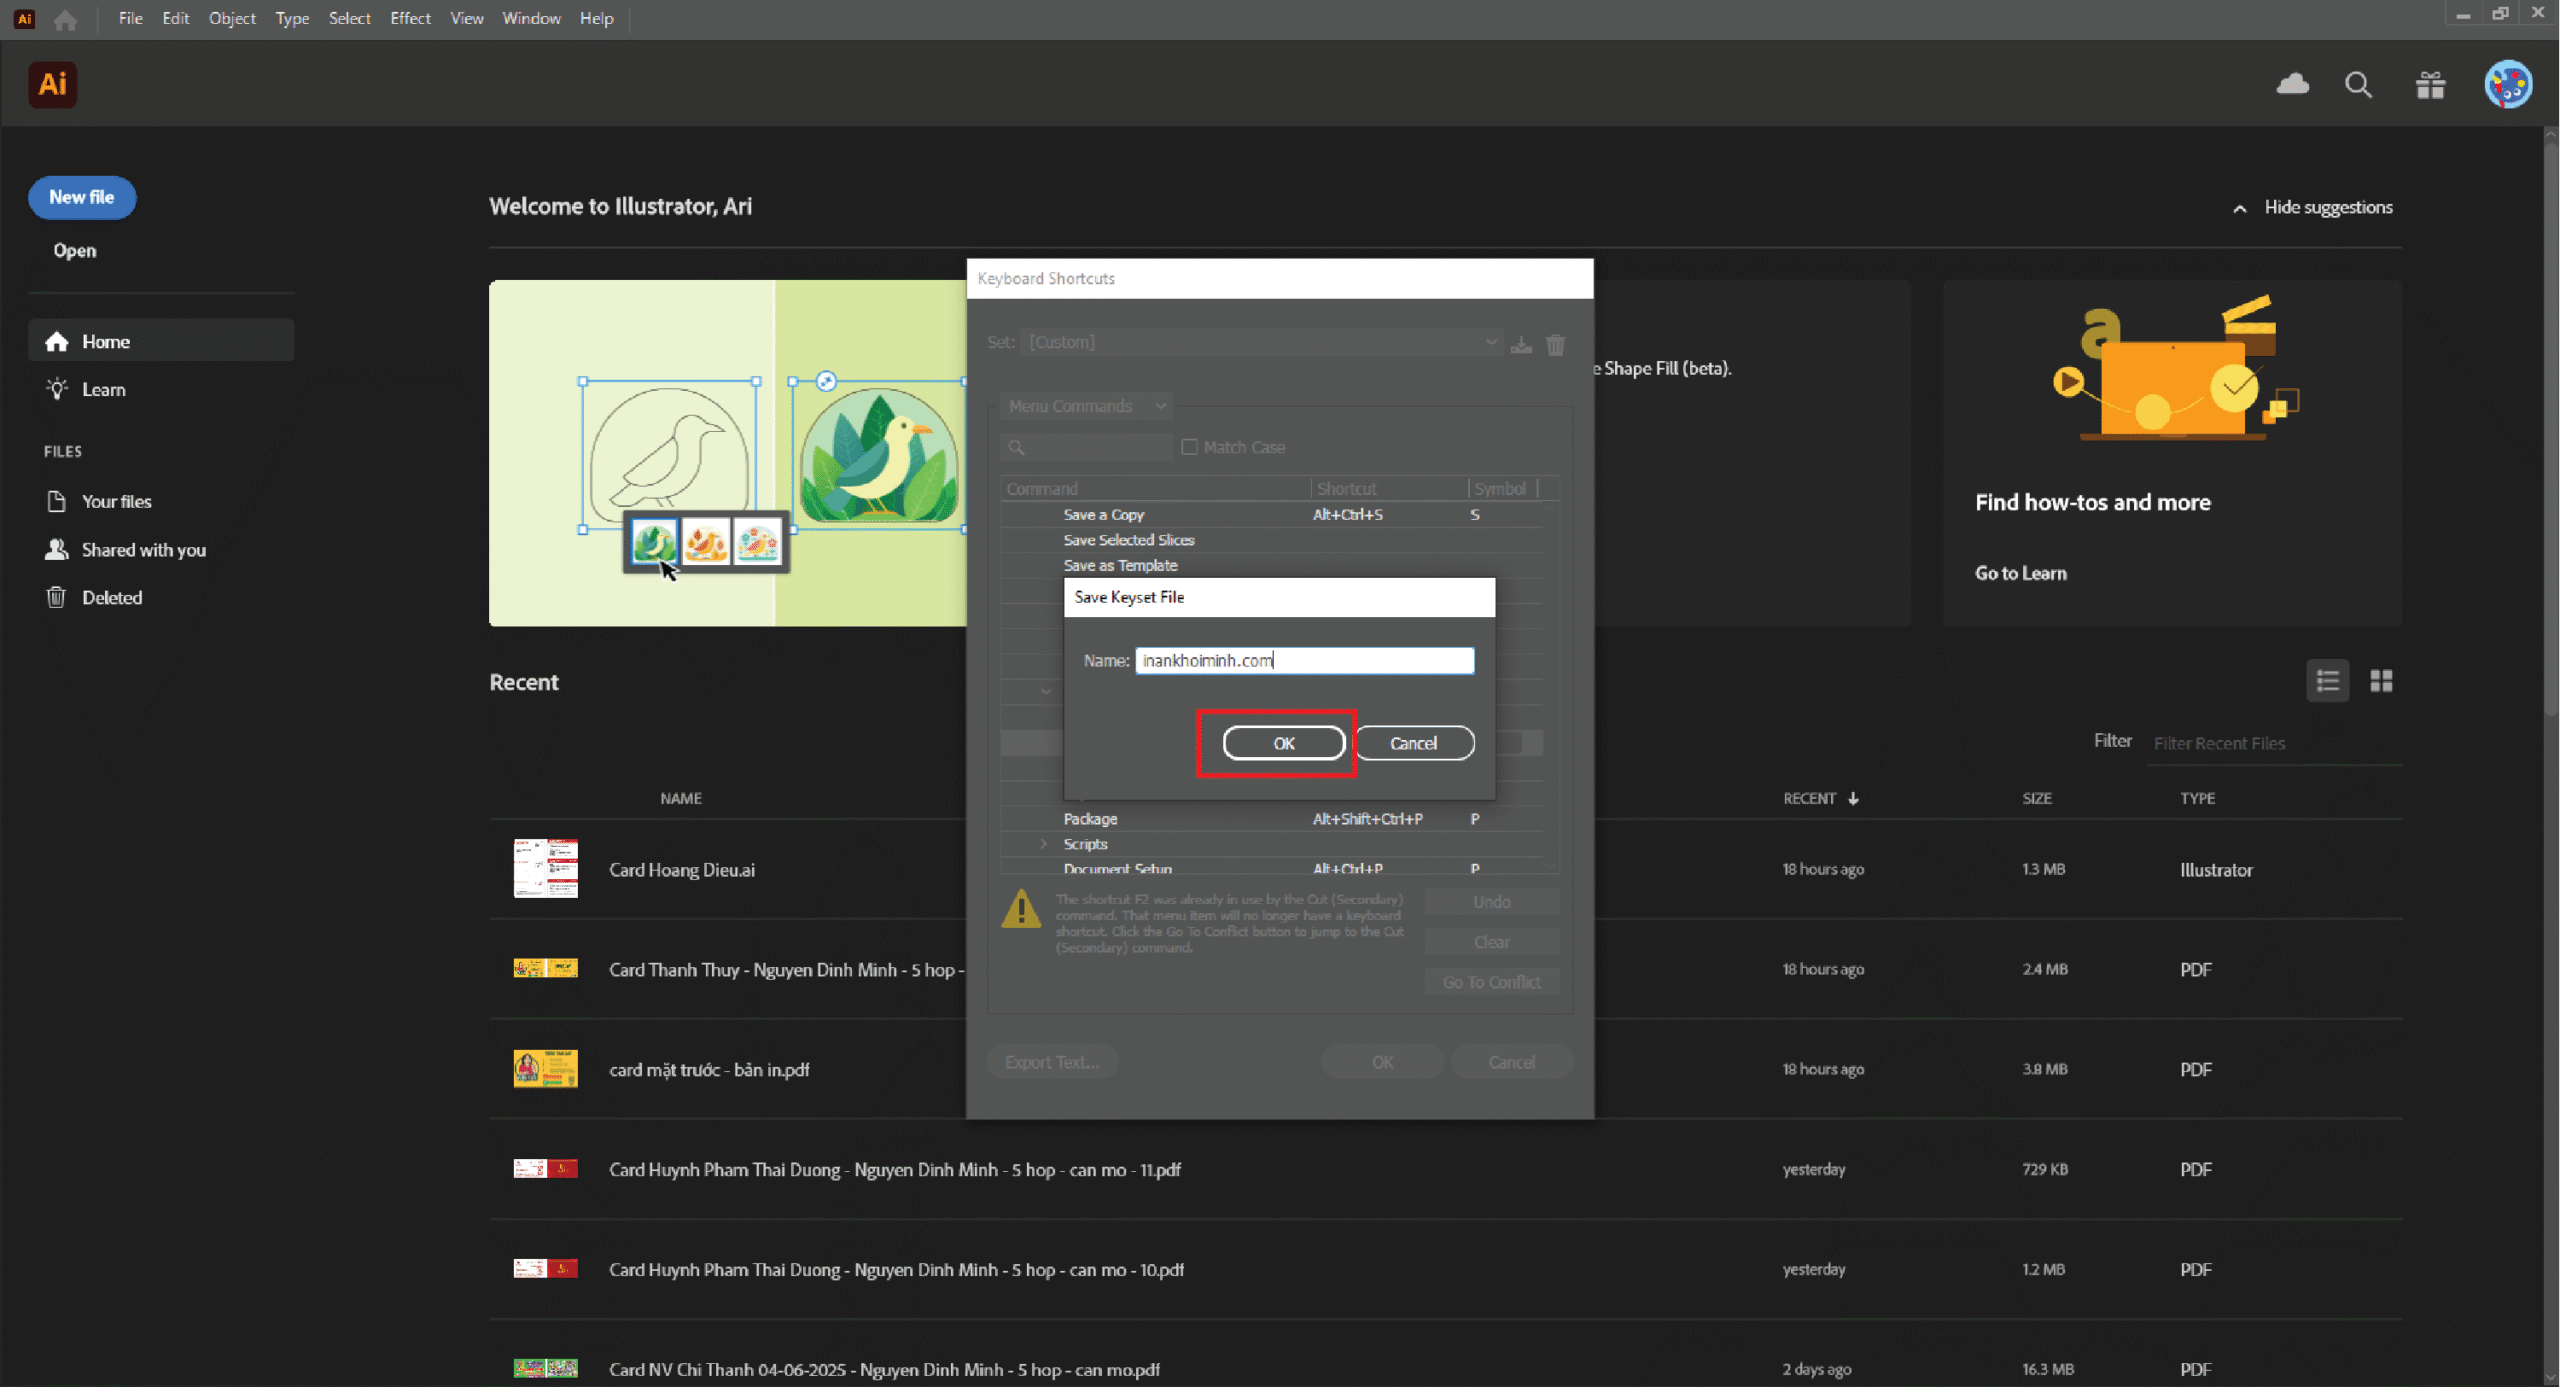This screenshot has width=2560, height=1387.
Task: Collapse suggestions using Hide suggestions
Action: (2313, 207)
